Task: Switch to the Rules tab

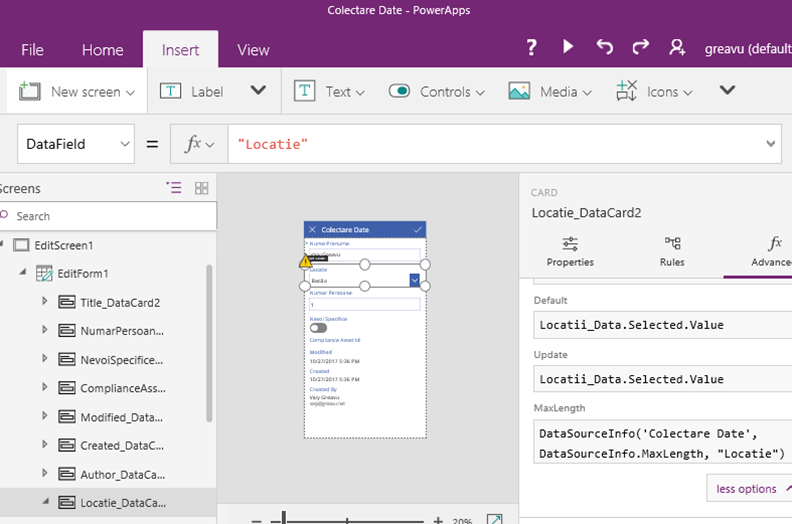Action: tap(672, 251)
